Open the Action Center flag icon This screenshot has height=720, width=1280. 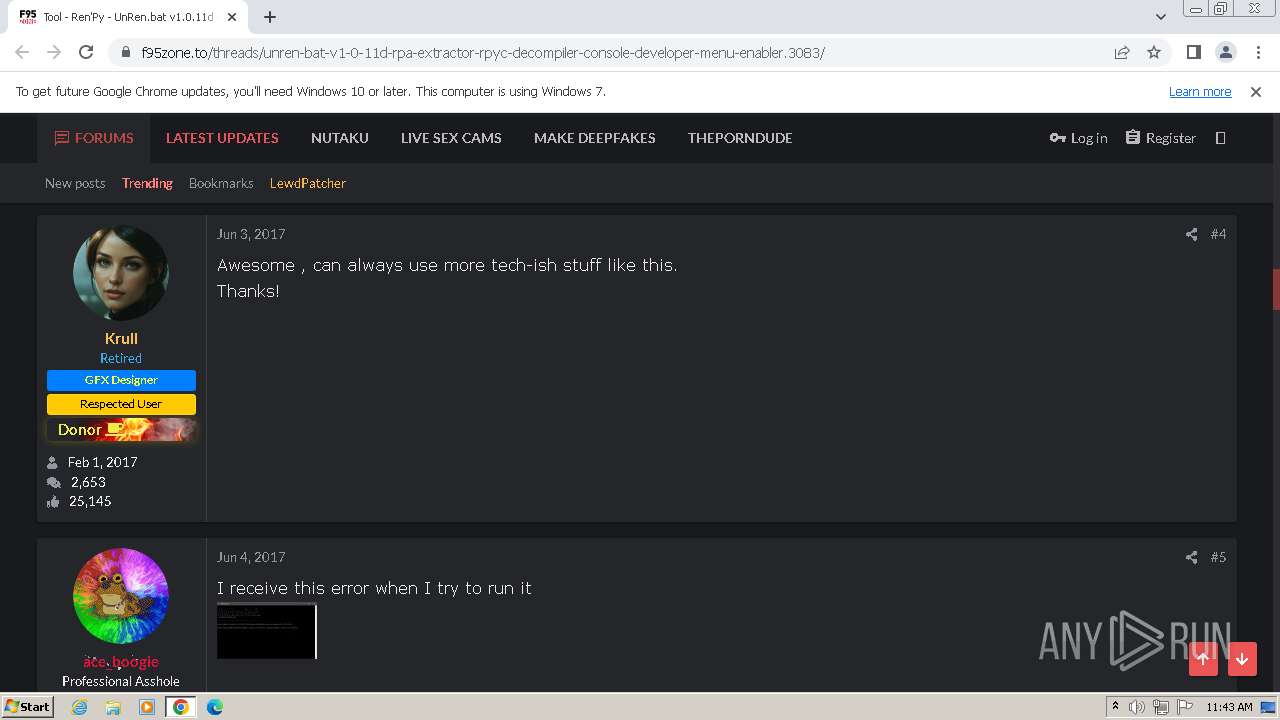(1185, 707)
